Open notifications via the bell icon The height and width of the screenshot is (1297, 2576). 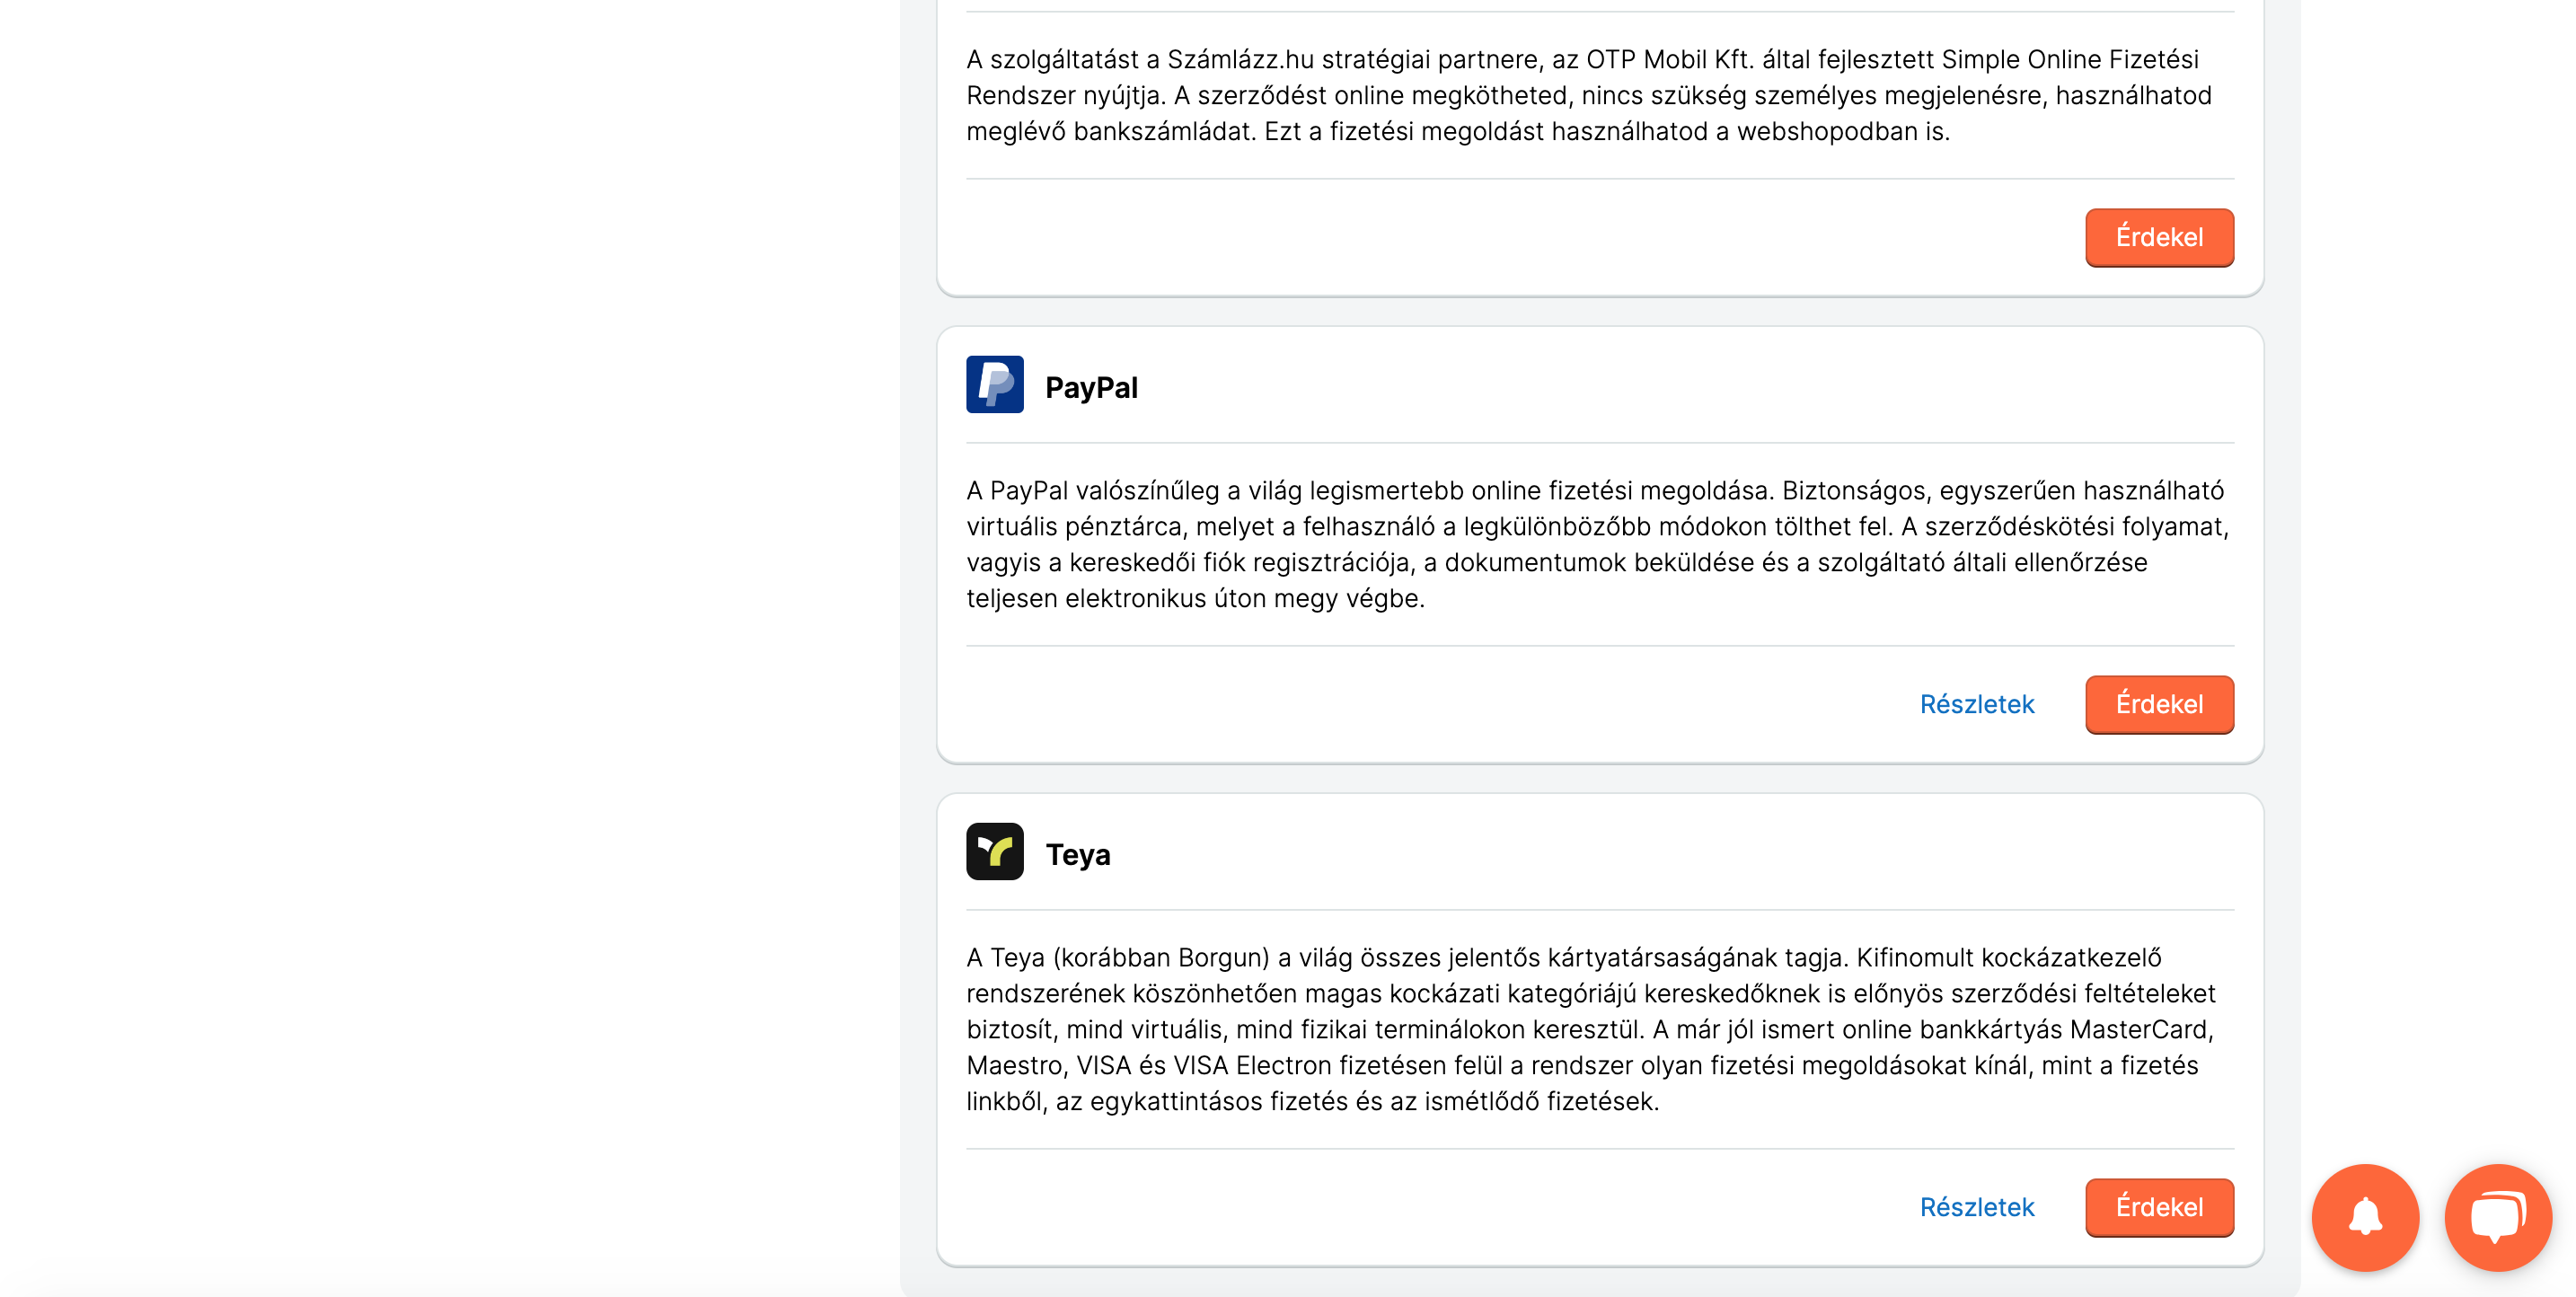point(2365,1217)
